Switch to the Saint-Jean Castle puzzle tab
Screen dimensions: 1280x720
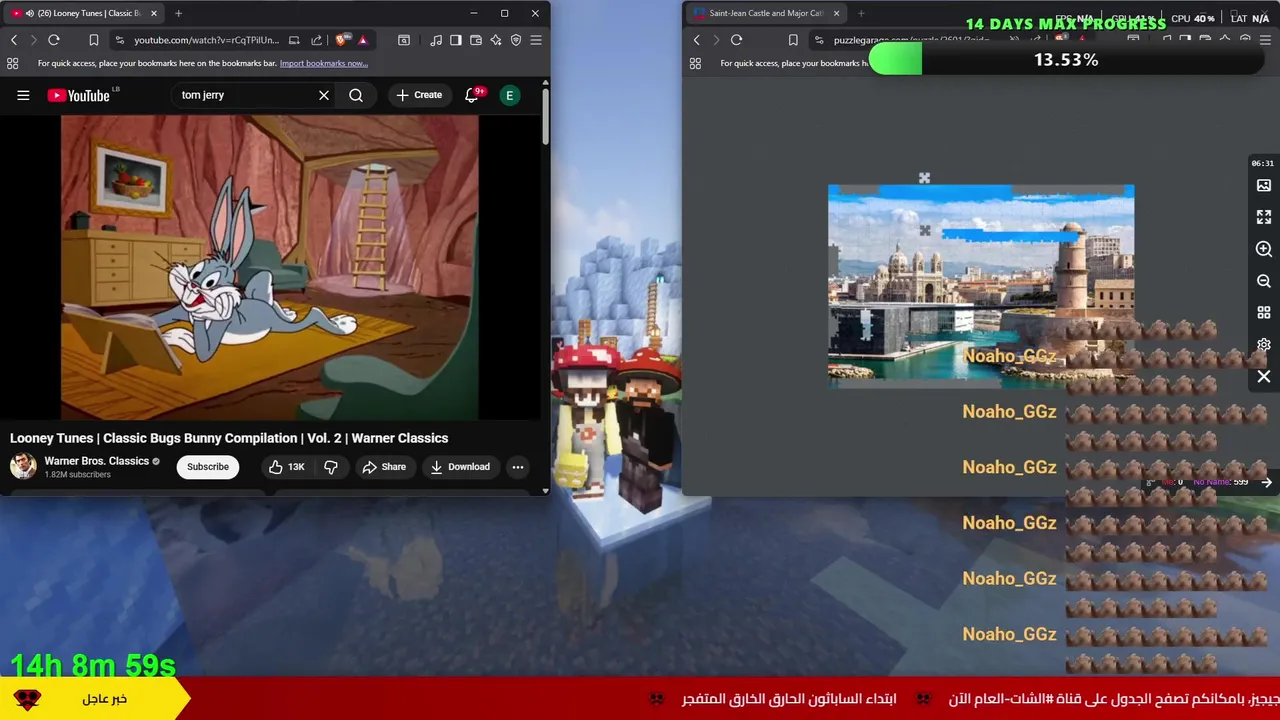point(766,13)
